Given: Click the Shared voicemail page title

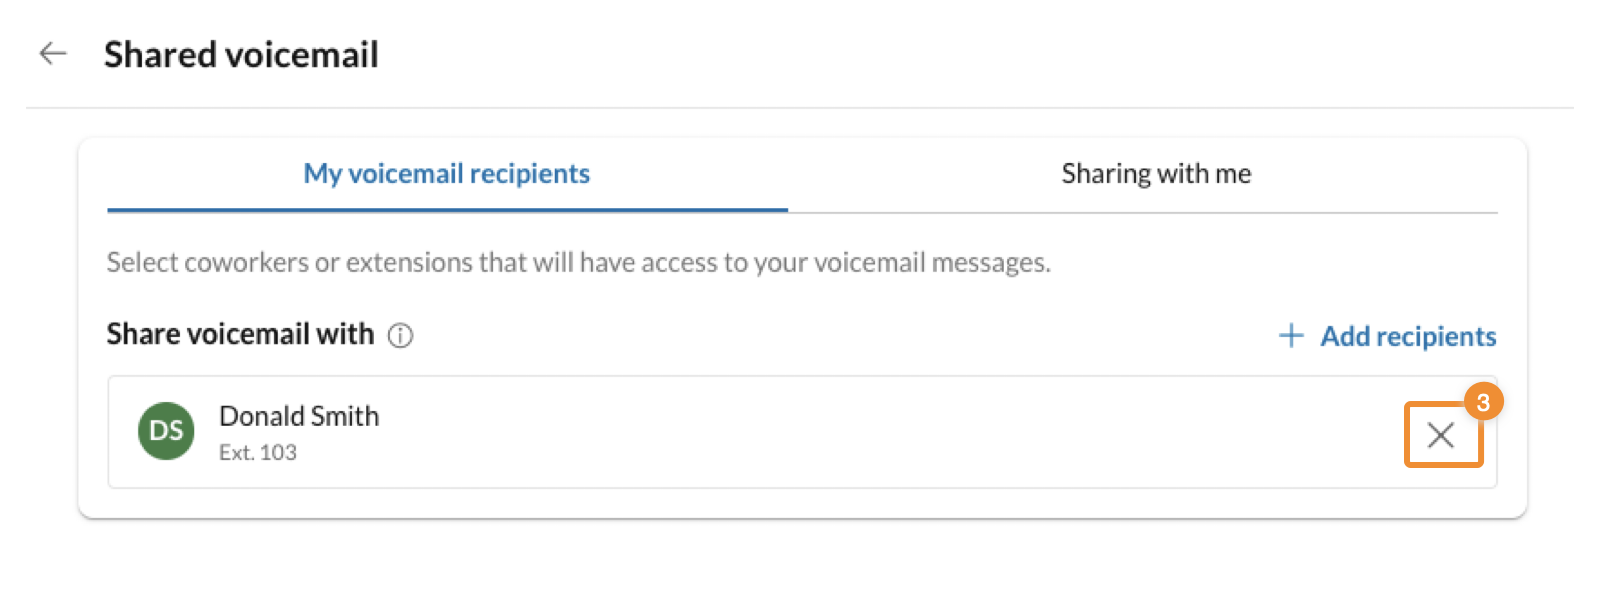Looking at the screenshot, I should point(242,55).
